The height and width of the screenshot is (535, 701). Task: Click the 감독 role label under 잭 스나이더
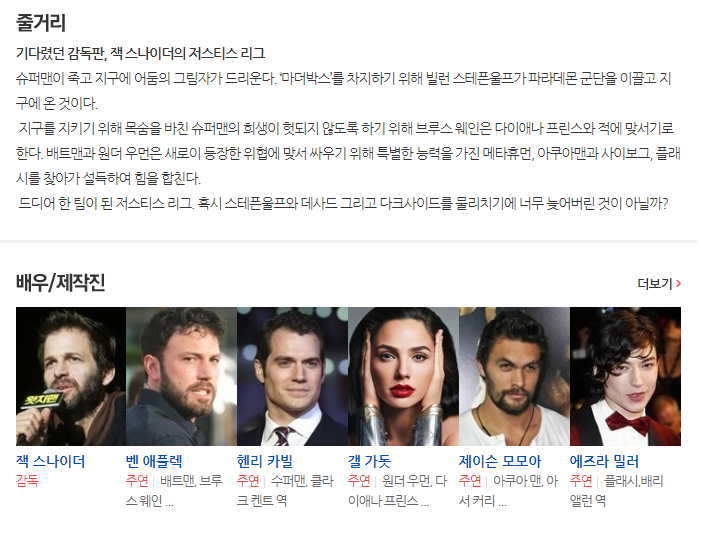click(x=27, y=481)
